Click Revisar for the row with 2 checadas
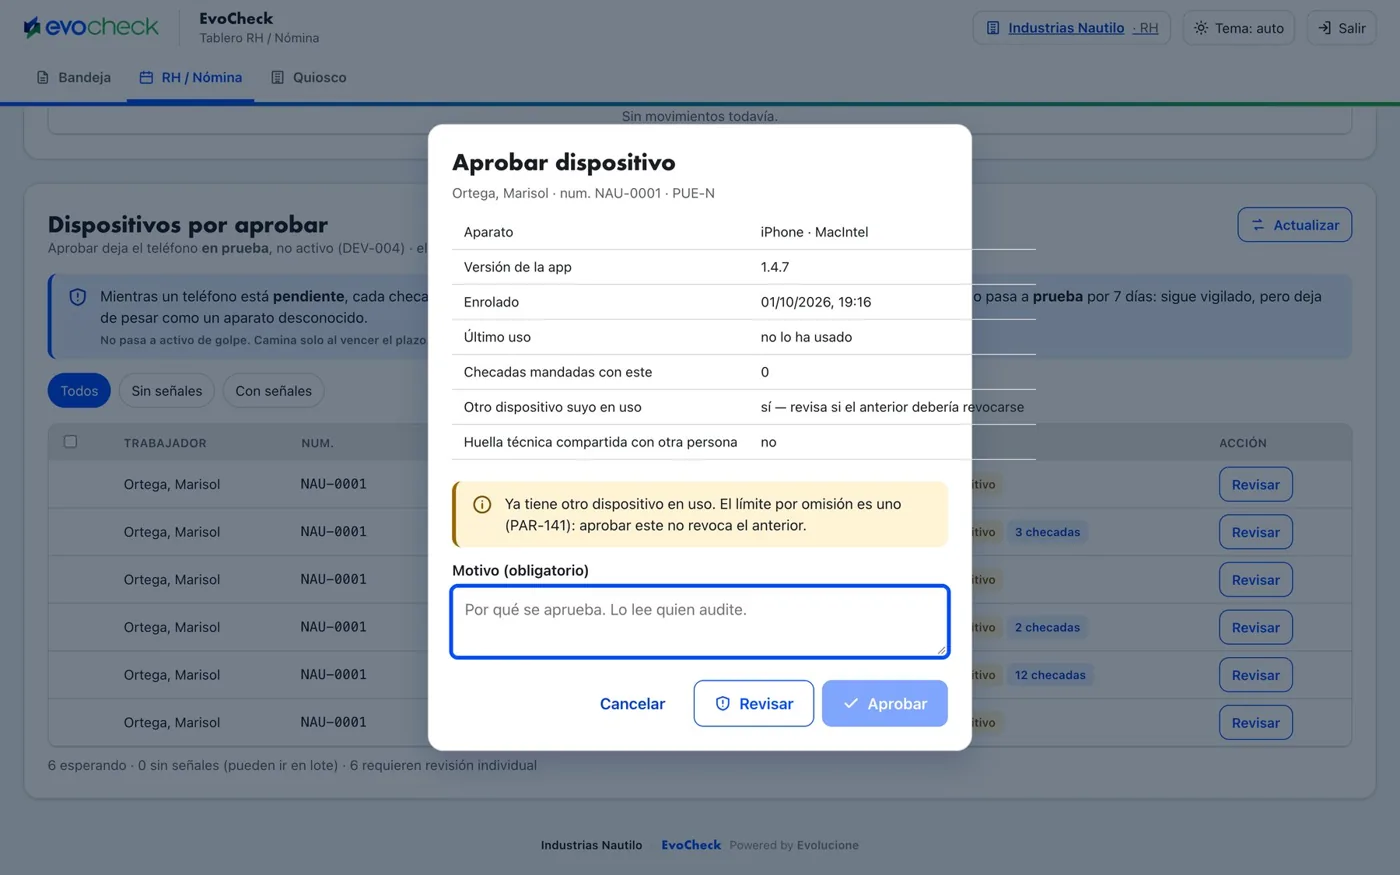1400x875 pixels. 1256,627
